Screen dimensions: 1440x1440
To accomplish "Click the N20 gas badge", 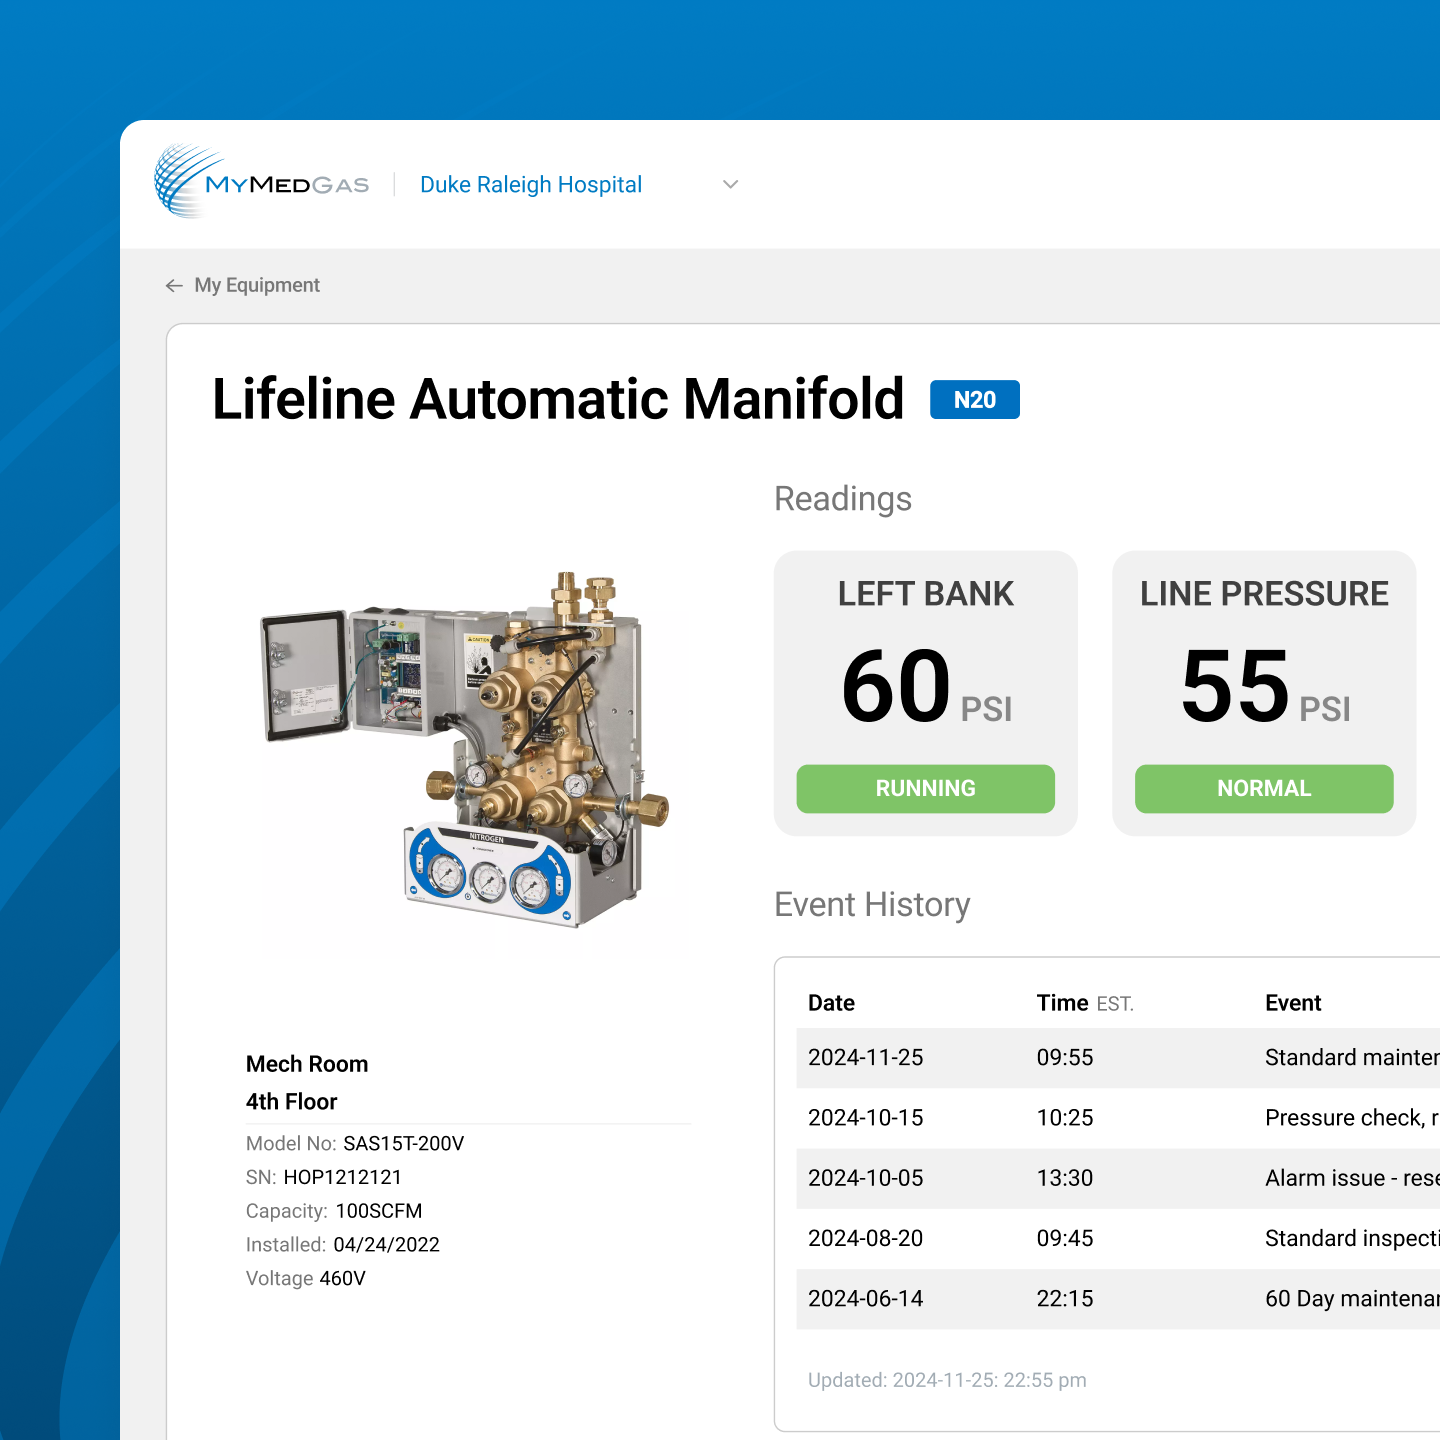I will 975,399.
